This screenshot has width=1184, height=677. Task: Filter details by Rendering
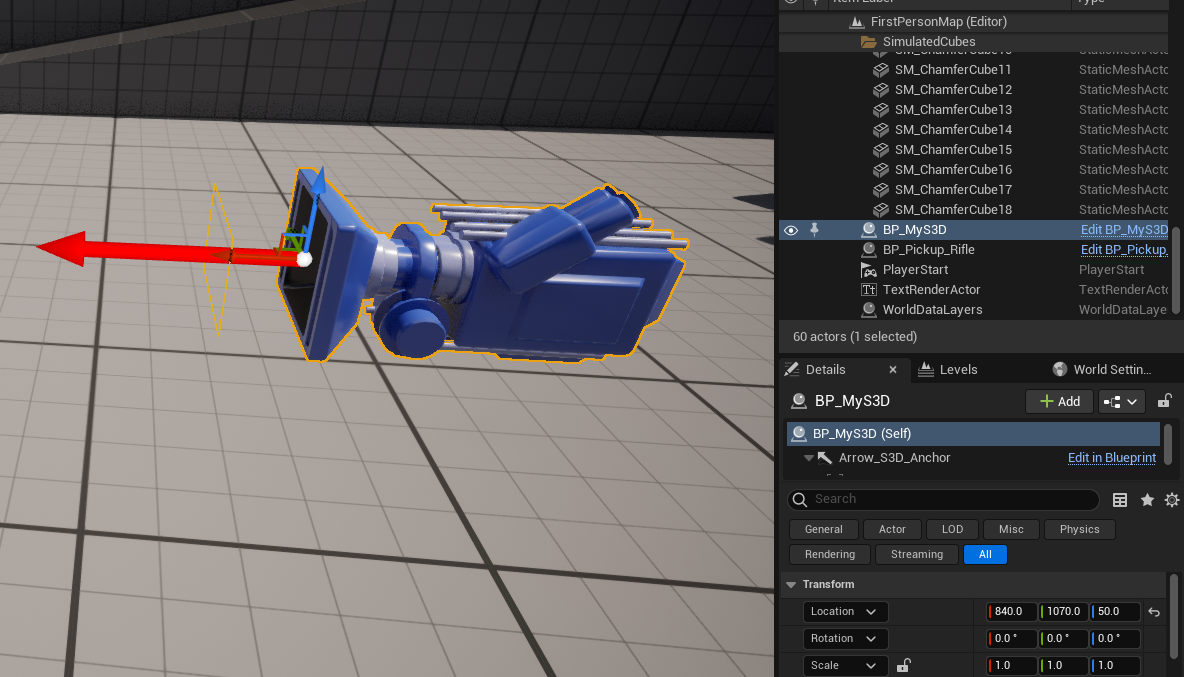coord(830,555)
